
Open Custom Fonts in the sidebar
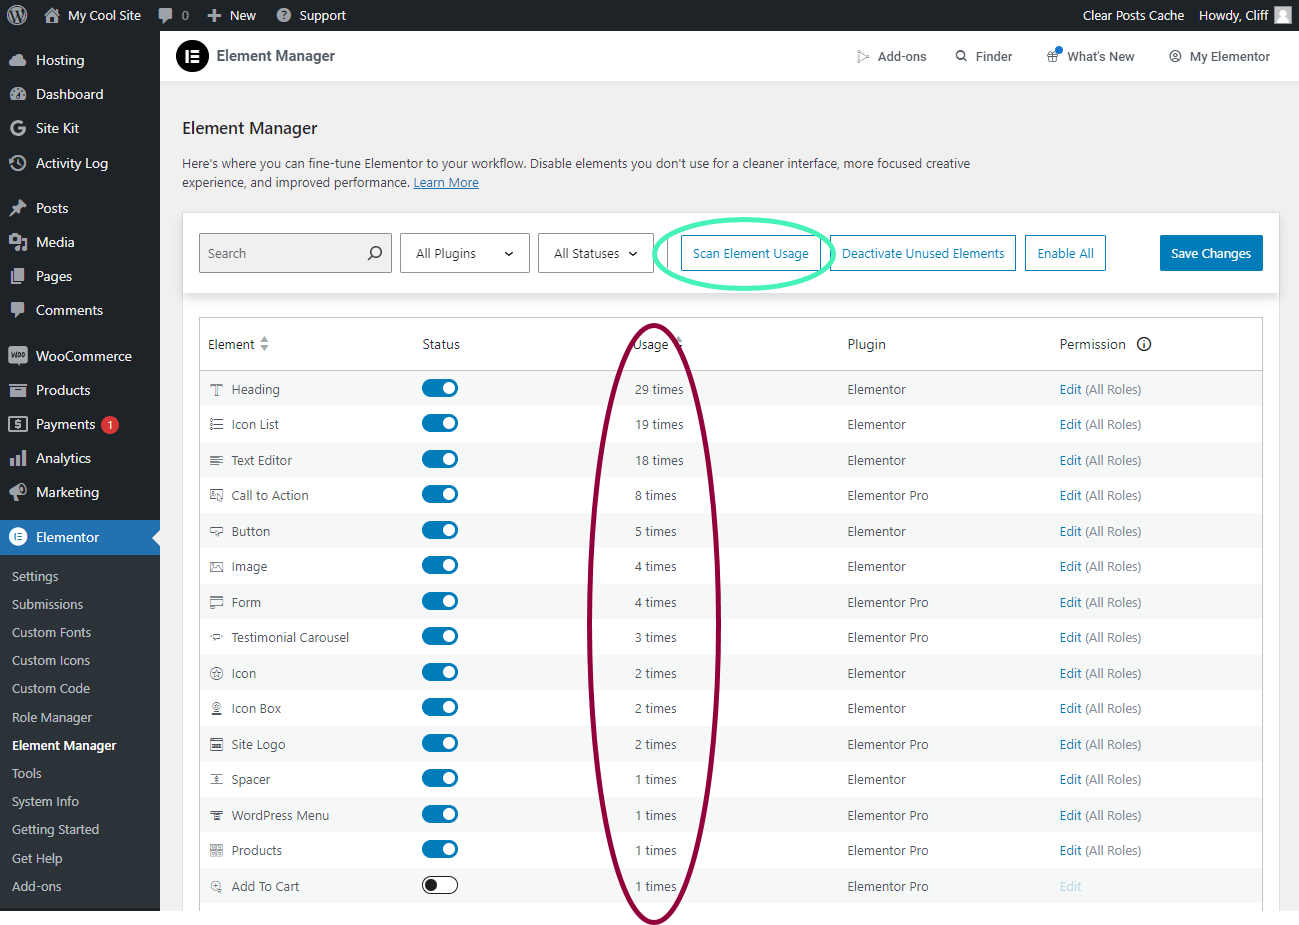click(51, 632)
